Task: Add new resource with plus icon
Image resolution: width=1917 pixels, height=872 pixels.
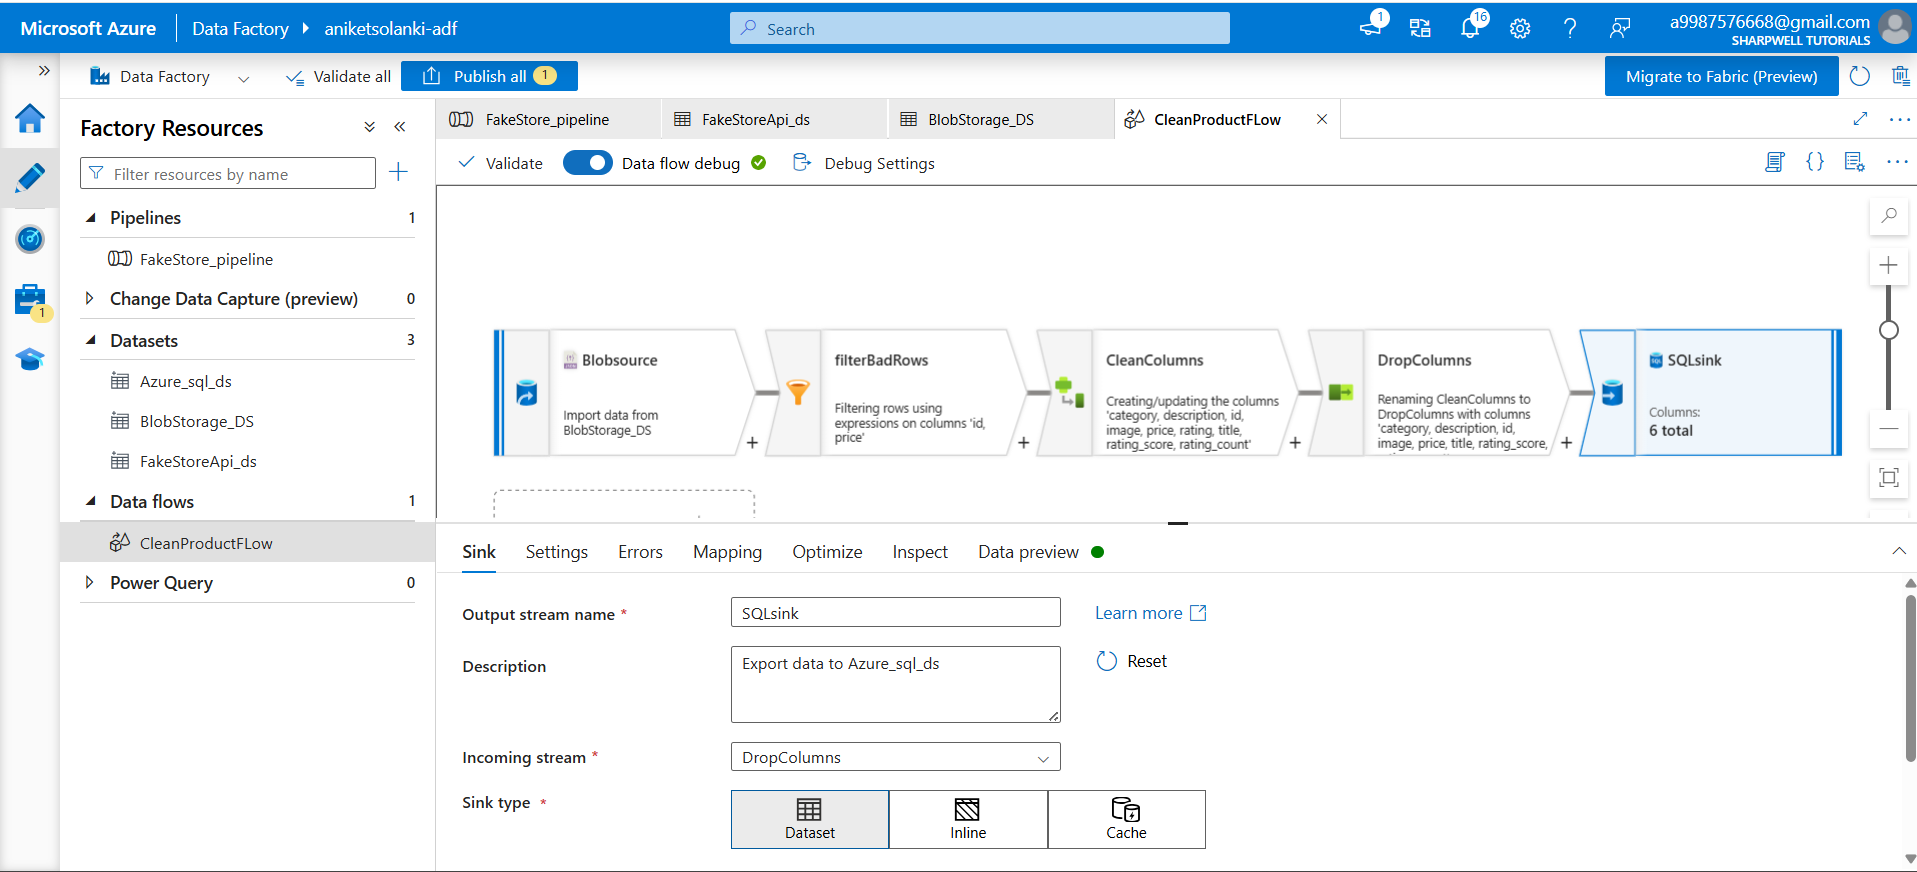Action: pyautogui.click(x=398, y=173)
